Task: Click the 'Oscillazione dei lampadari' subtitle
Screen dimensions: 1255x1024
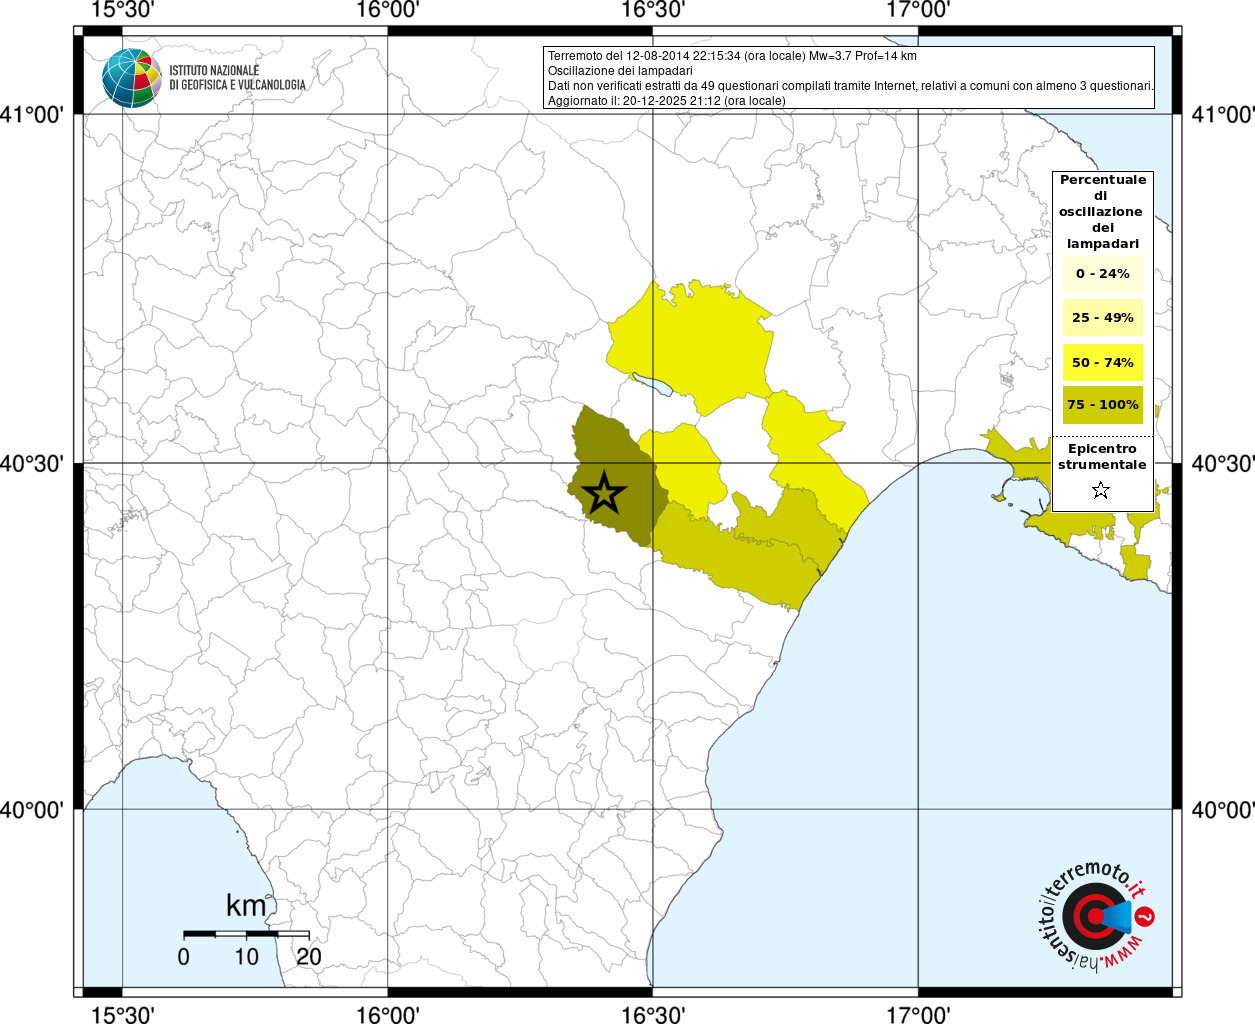Action: pos(620,71)
